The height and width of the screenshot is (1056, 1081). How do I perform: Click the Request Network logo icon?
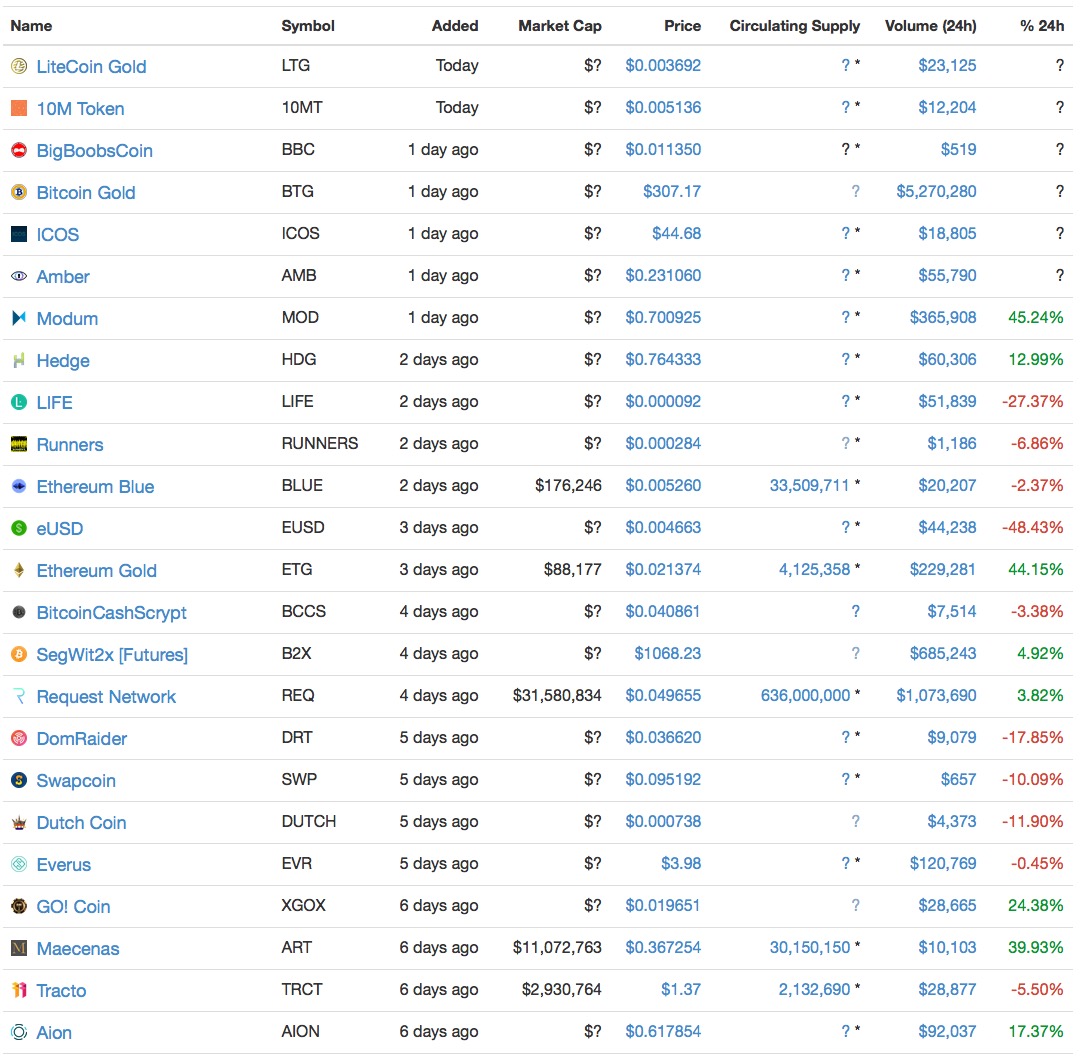19,697
